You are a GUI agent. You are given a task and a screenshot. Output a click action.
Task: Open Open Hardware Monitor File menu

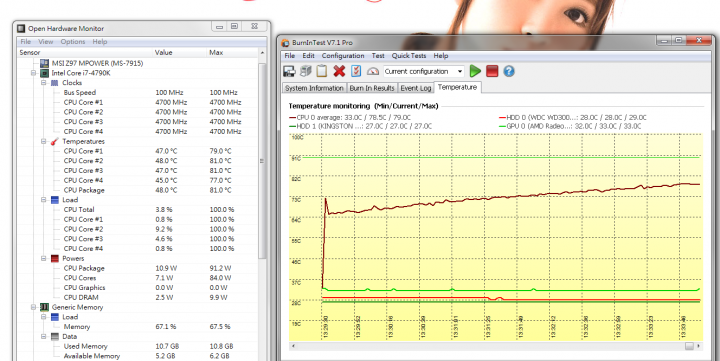coord(26,41)
